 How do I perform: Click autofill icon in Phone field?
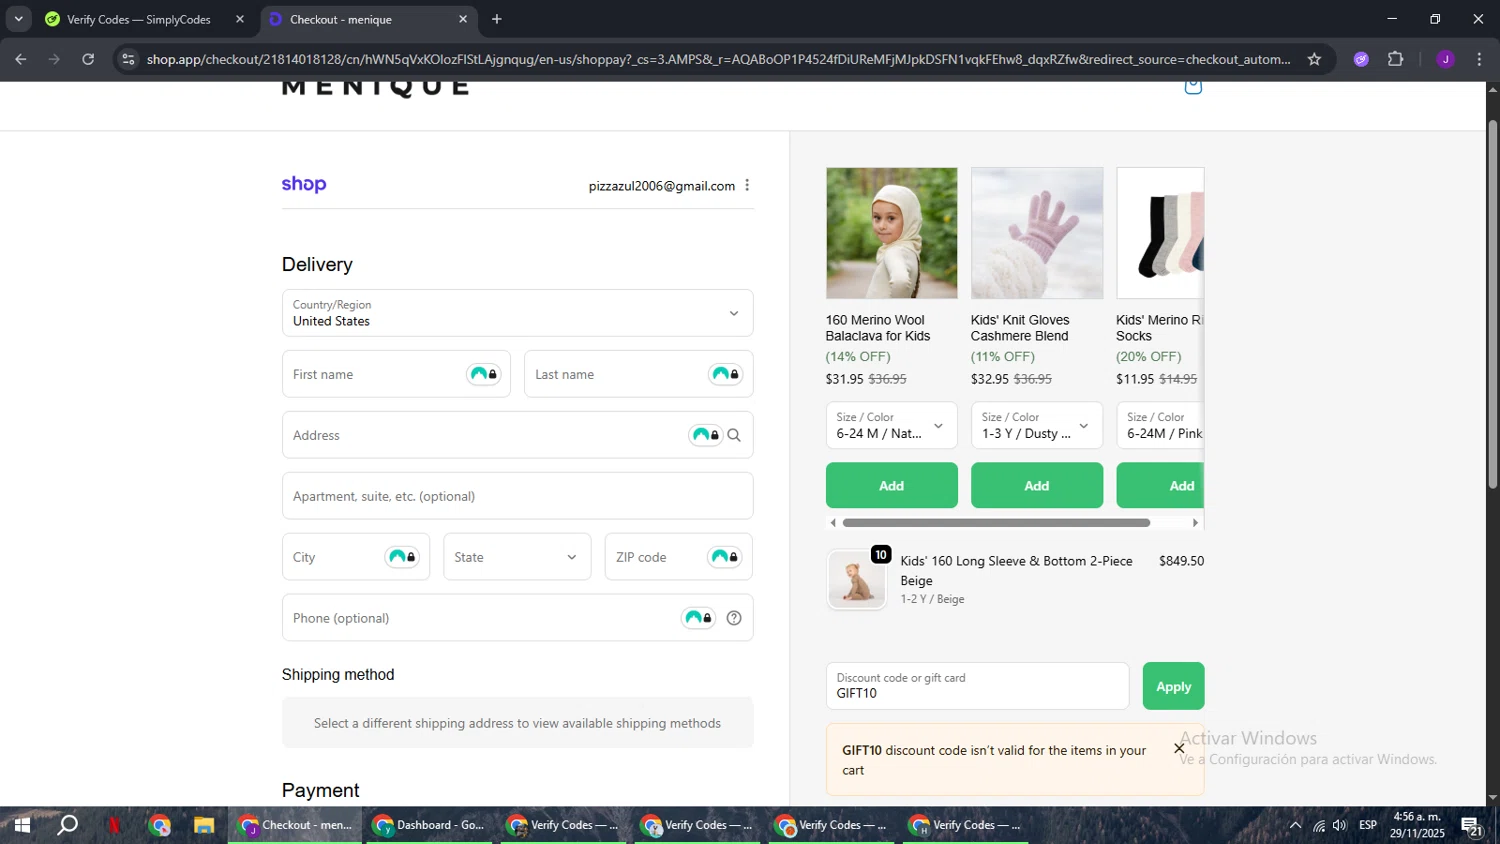click(x=699, y=618)
